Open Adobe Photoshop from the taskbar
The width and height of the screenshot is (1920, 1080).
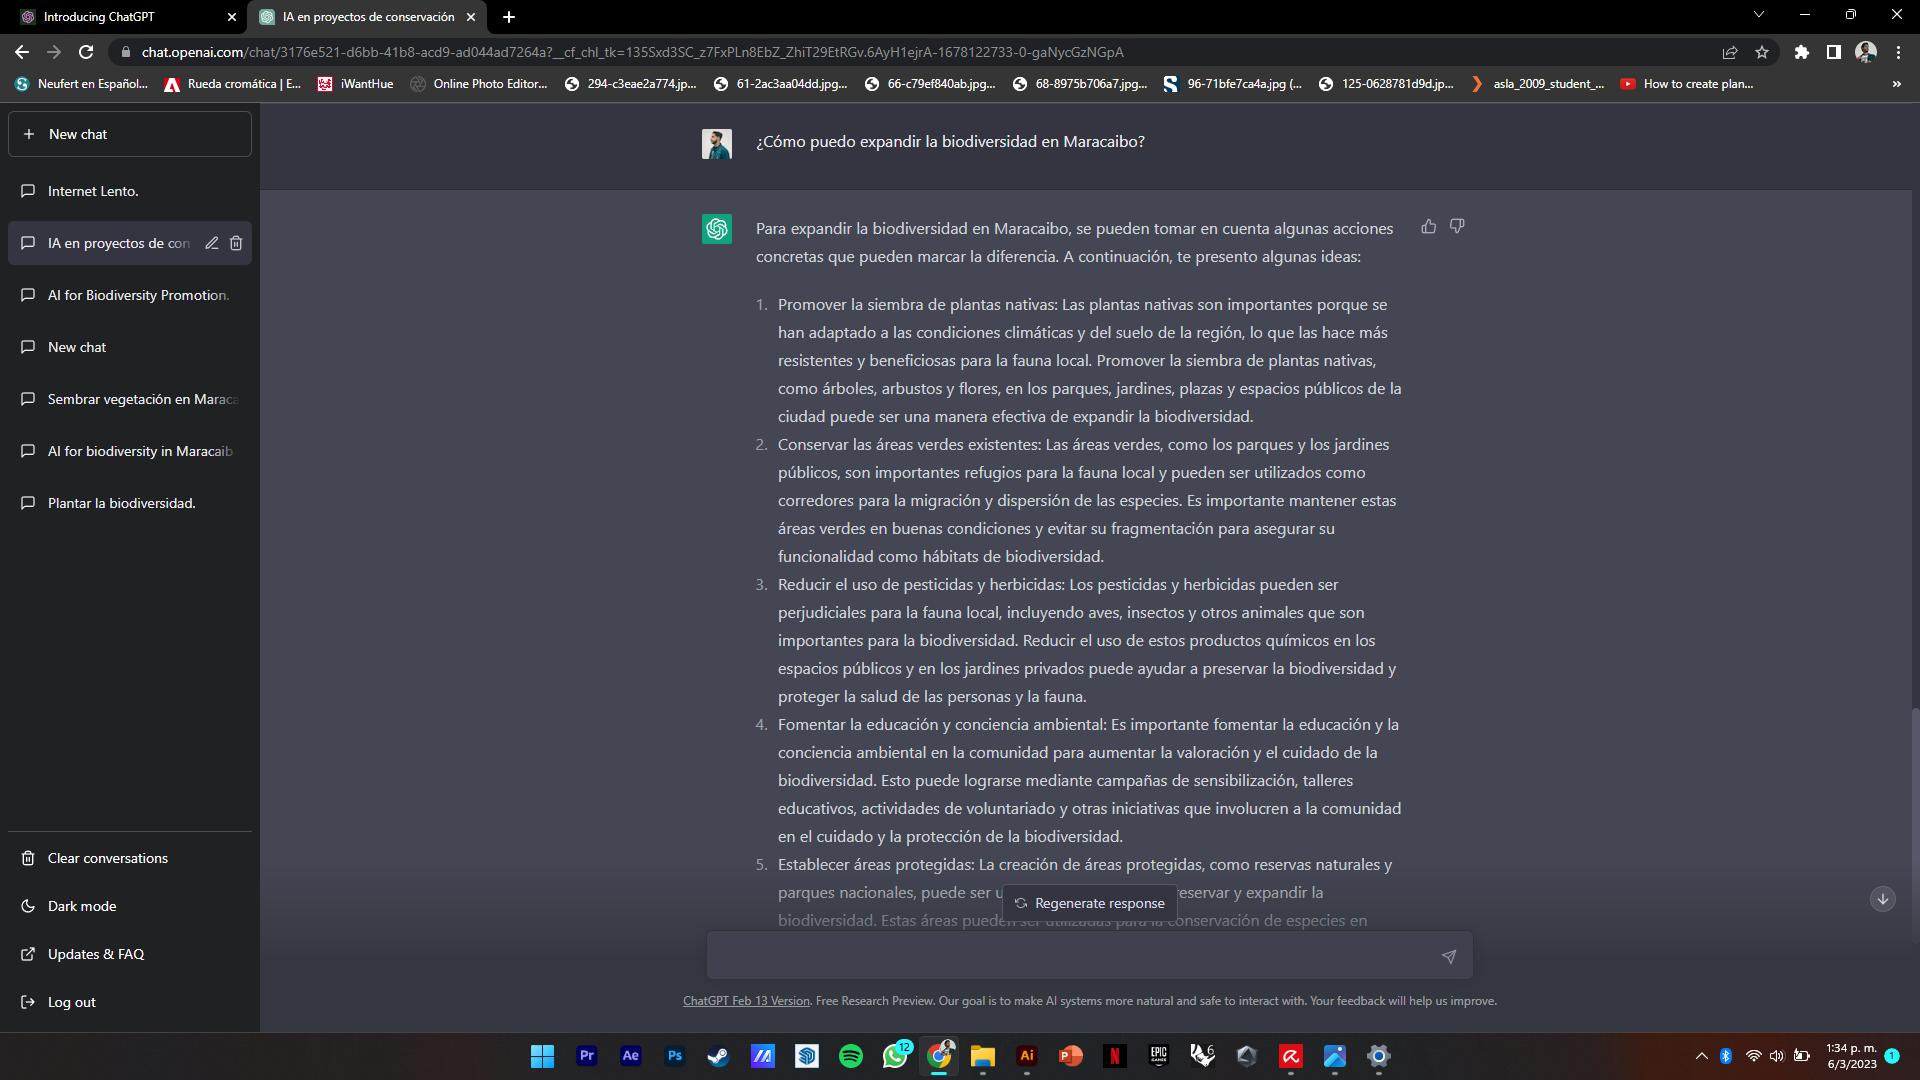point(675,1056)
